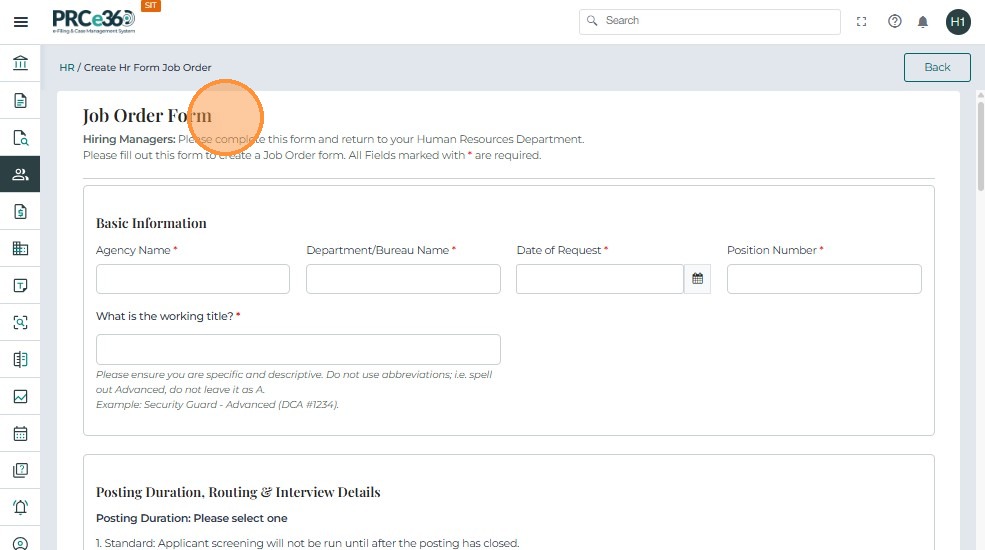
Task: View notifications bell icon
Action: [923, 21]
